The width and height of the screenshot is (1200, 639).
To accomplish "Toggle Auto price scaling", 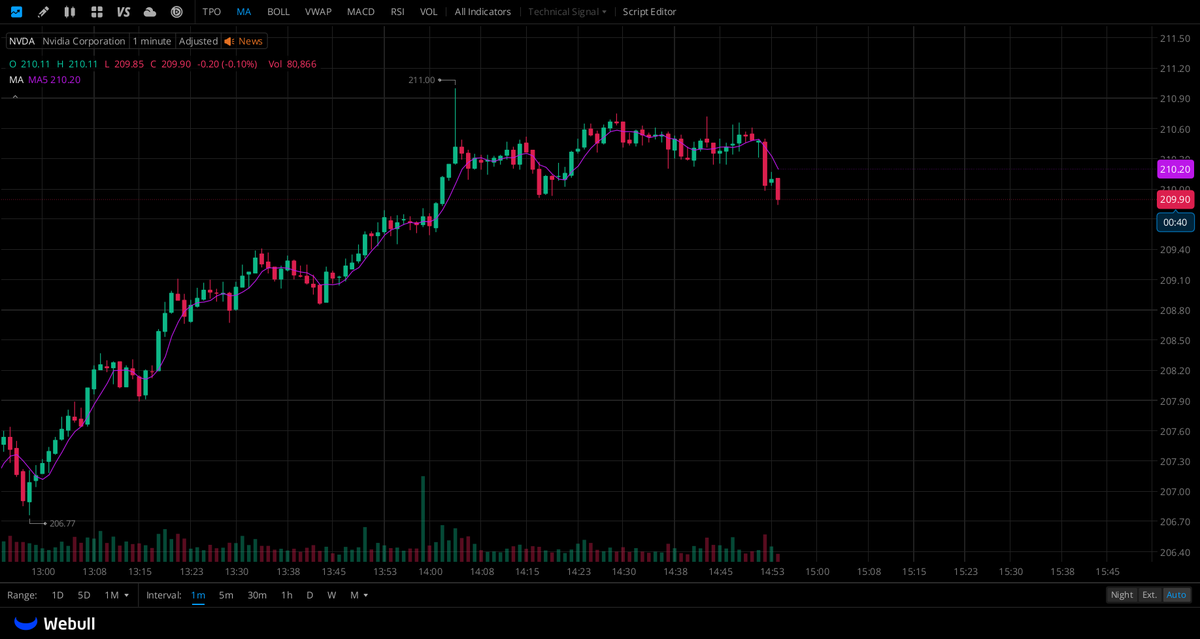I will click(1177, 595).
